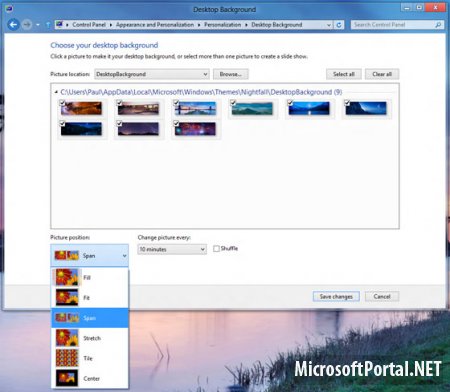Select the teal mountain wallpaper thumbnail
Image resolution: width=450 pixels, height=392 pixels.
coord(253,109)
